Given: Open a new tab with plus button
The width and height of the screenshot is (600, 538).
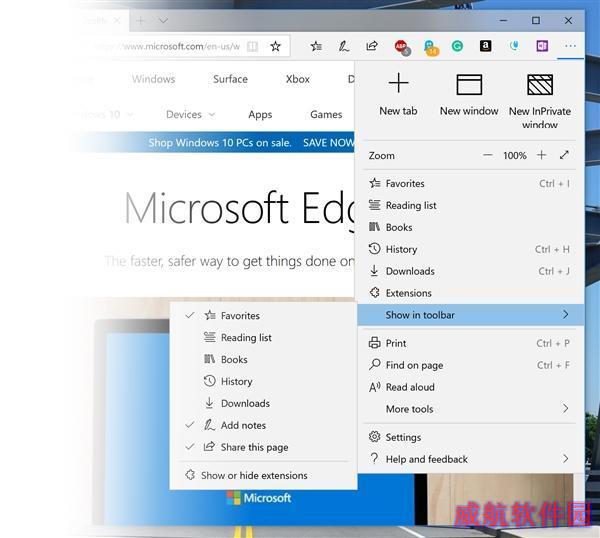Looking at the screenshot, I should point(140,21).
